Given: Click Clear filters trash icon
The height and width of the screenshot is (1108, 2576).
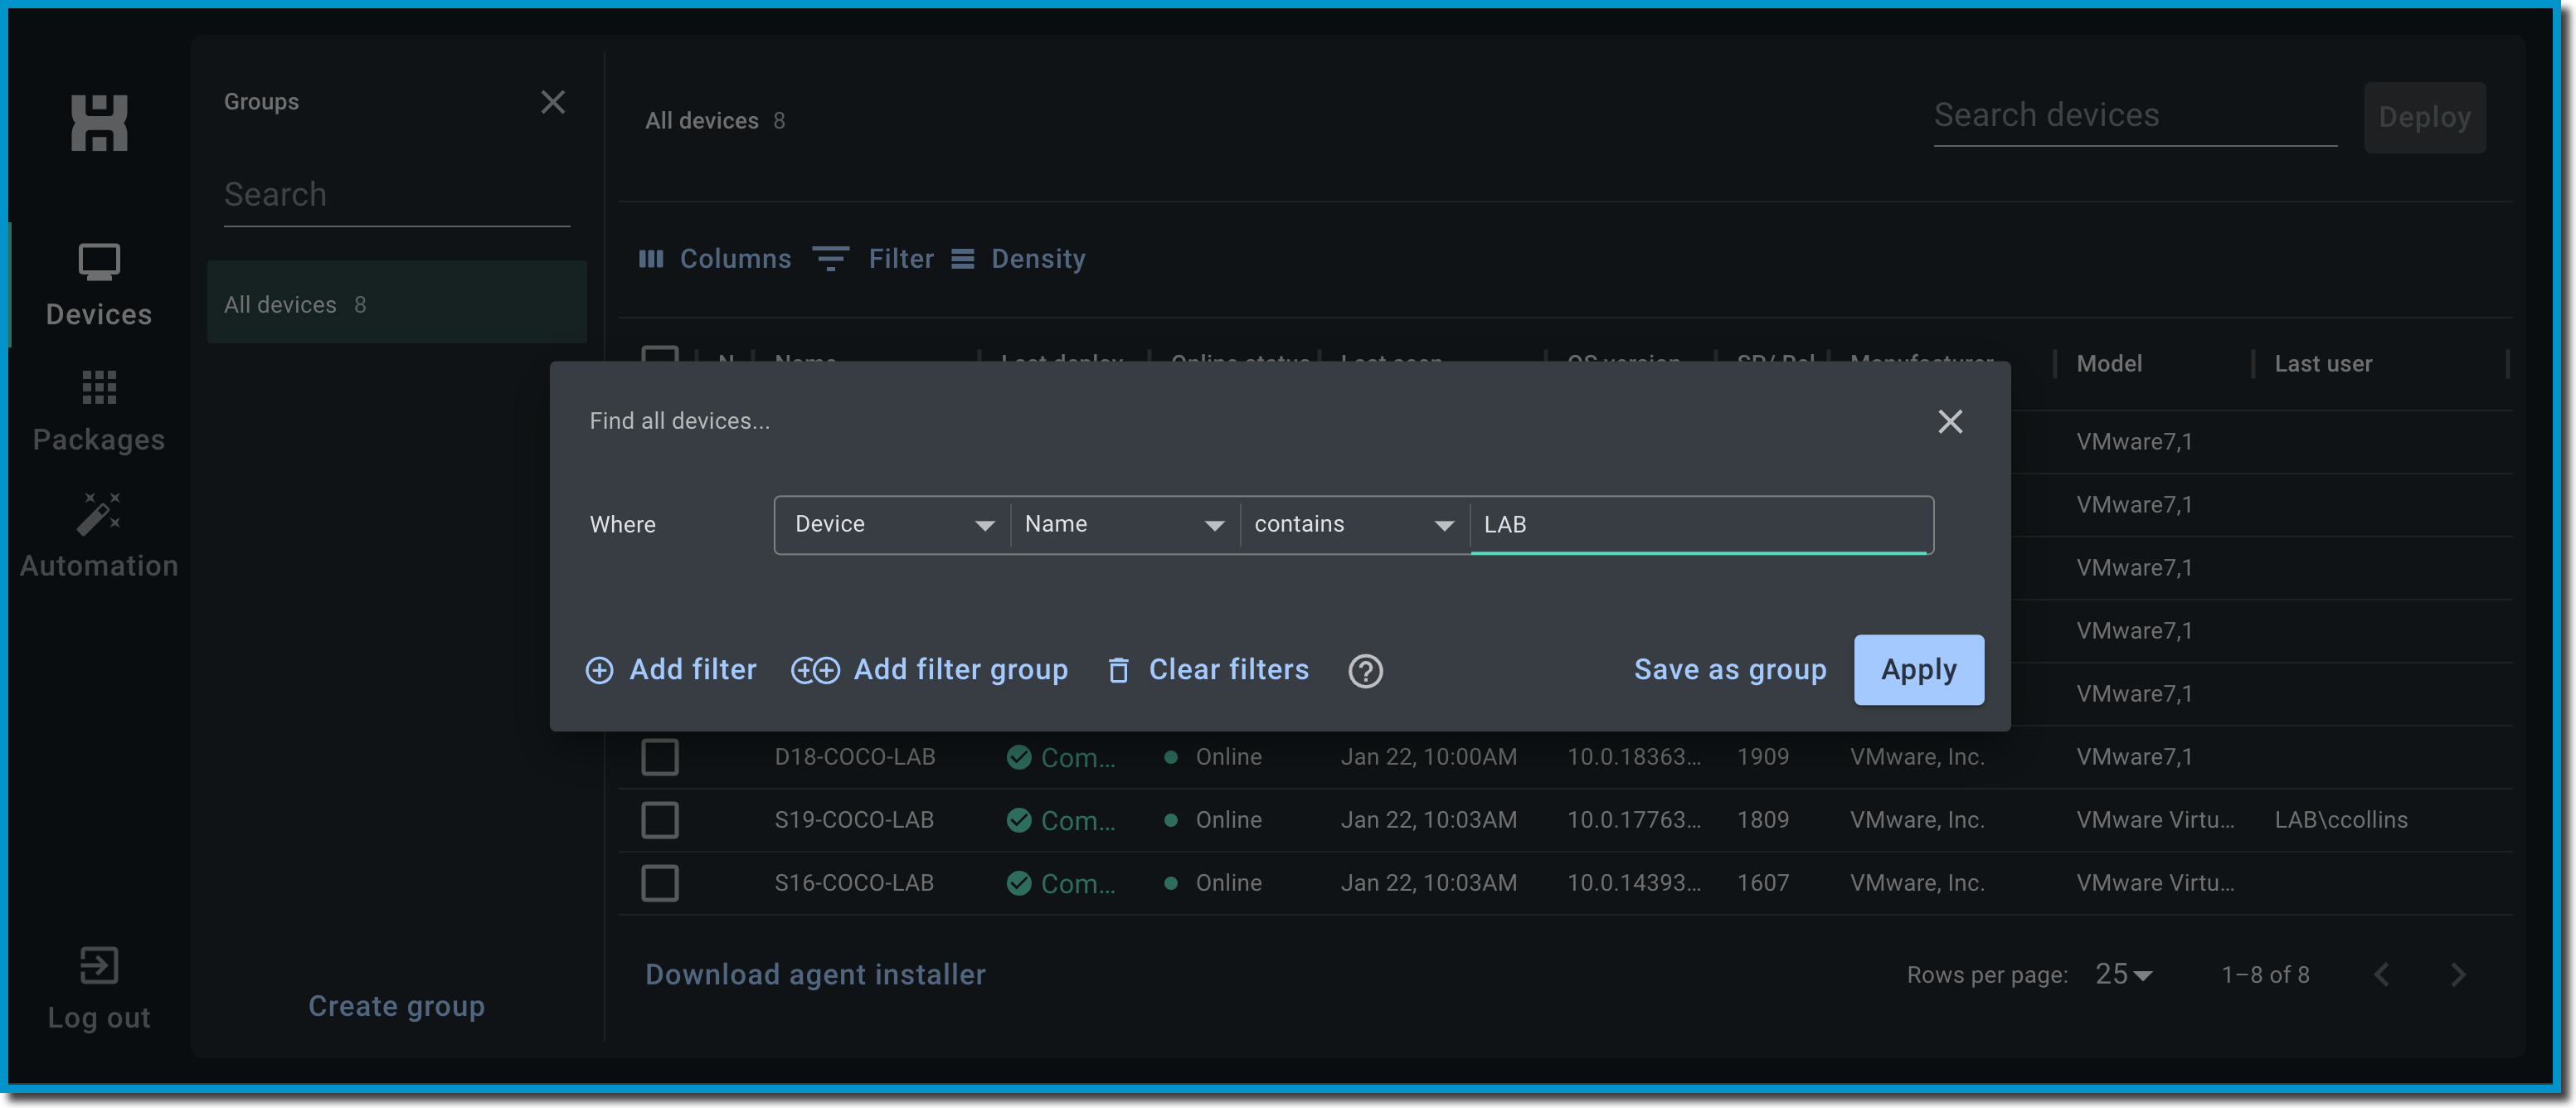Looking at the screenshot, I should 1117,670.
